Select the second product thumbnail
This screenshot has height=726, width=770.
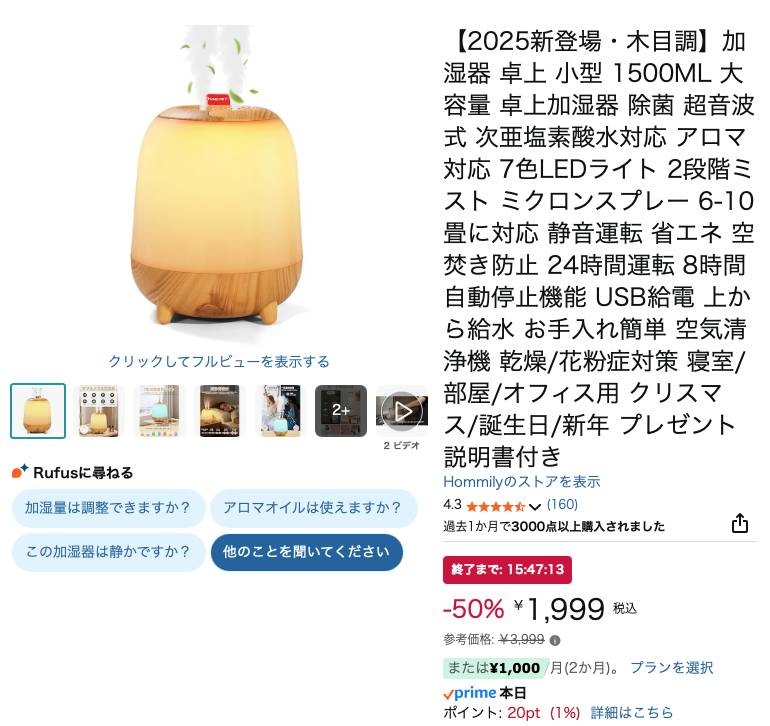99,411
